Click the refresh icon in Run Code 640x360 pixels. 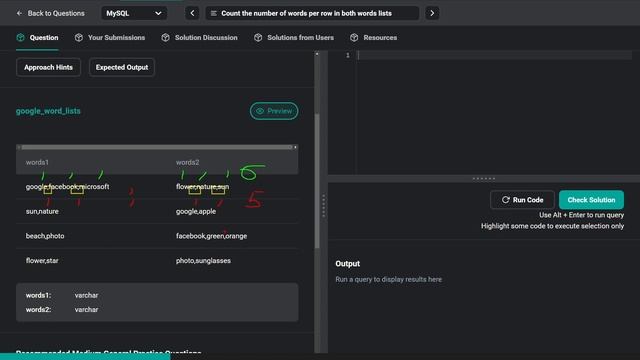[505, 200]
